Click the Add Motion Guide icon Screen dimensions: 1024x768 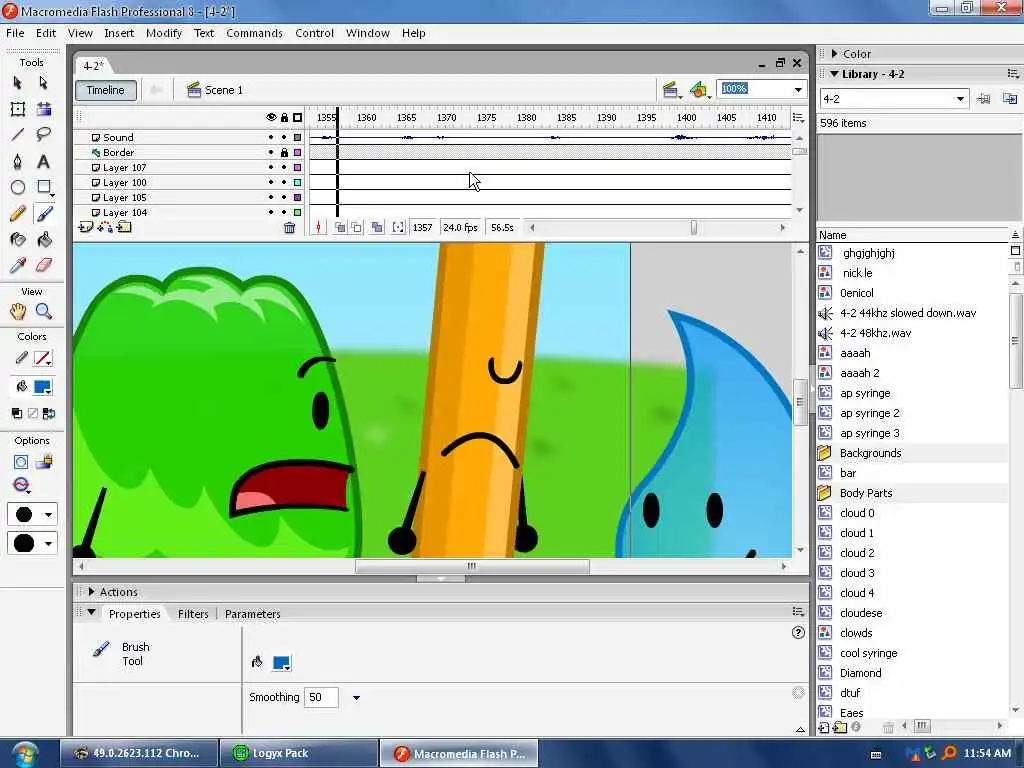(104, 227)
